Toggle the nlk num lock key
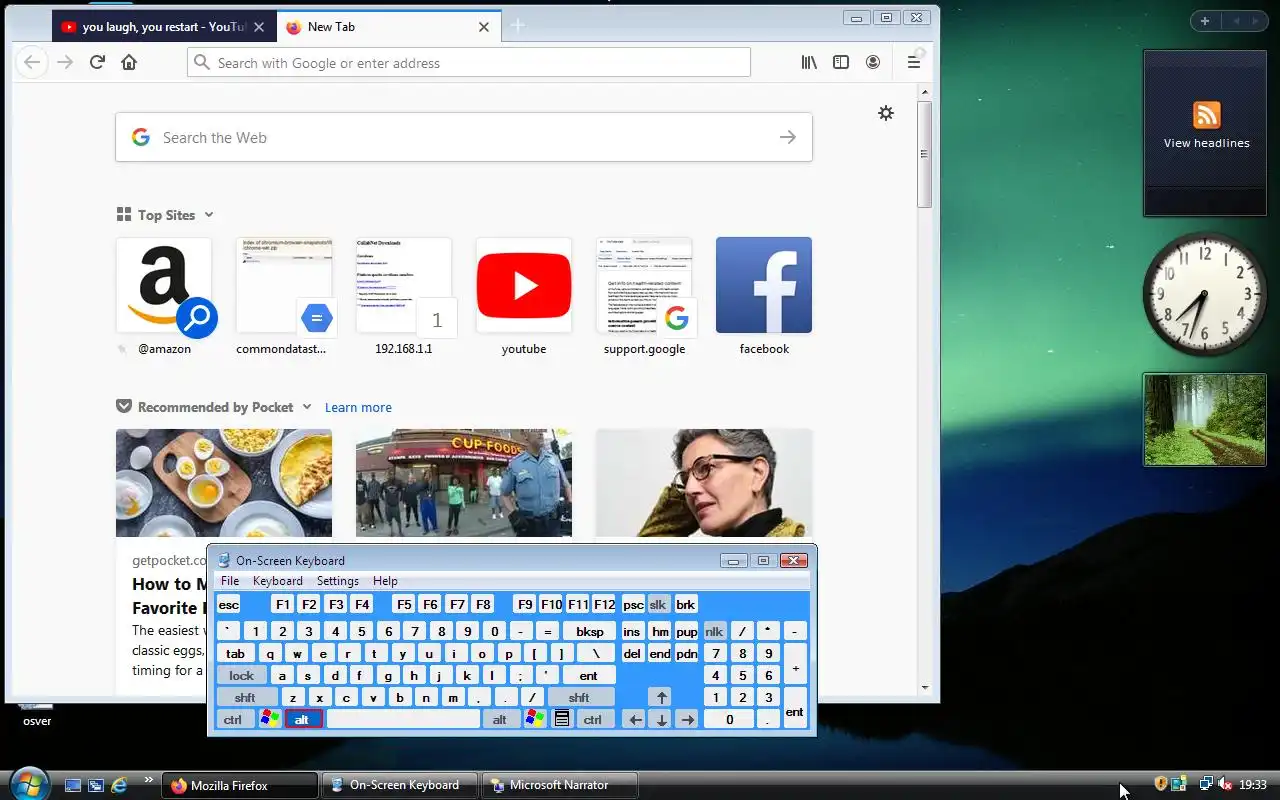Viewport: 1280px width, 800px height. [x=714, y=631]
